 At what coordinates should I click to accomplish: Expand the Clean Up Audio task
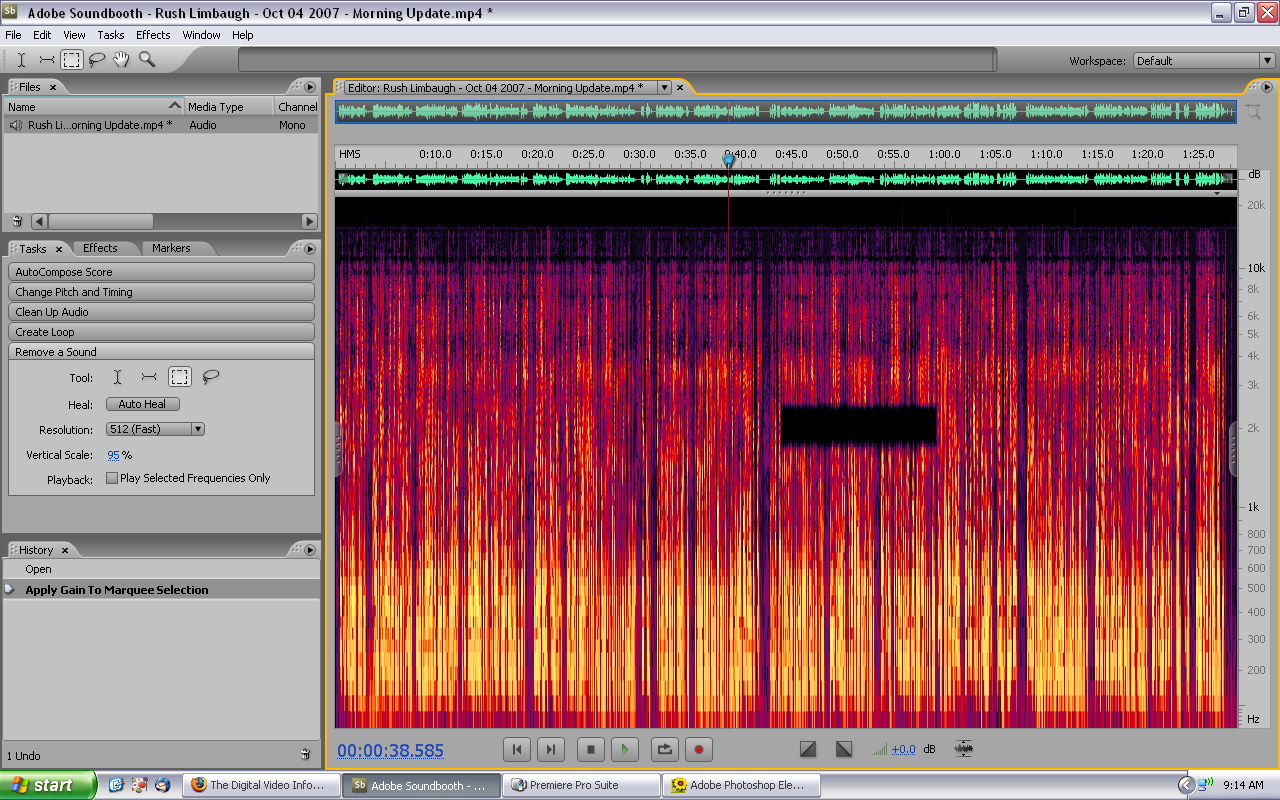[161, 312]
